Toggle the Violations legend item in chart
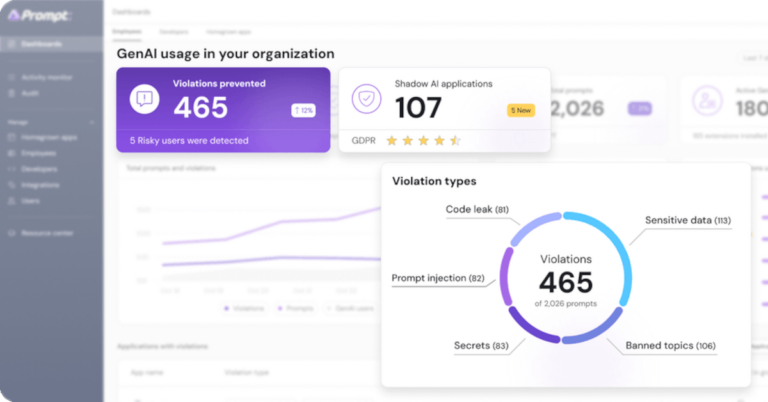Image resolution: width=768 pixels, height=402 pixels. [244, 308]
